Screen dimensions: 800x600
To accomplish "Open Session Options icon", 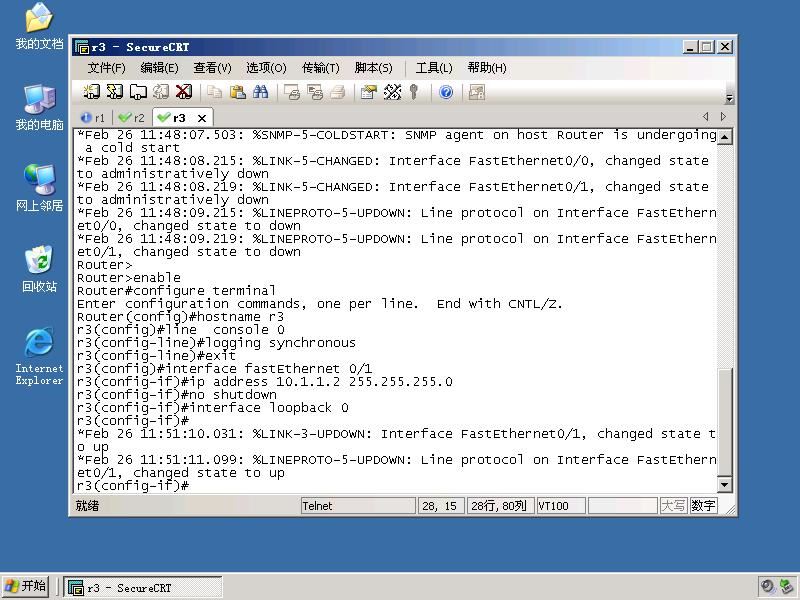I will point(368,92).
